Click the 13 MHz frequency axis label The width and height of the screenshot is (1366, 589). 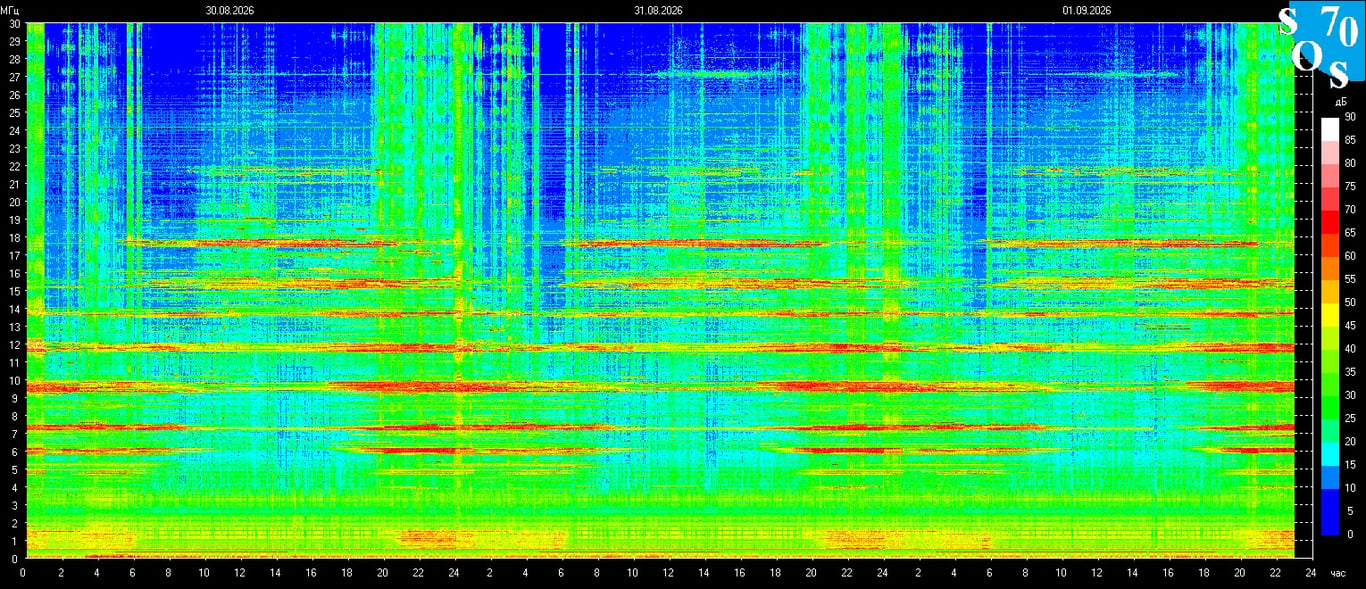click(x=15, y=327)
